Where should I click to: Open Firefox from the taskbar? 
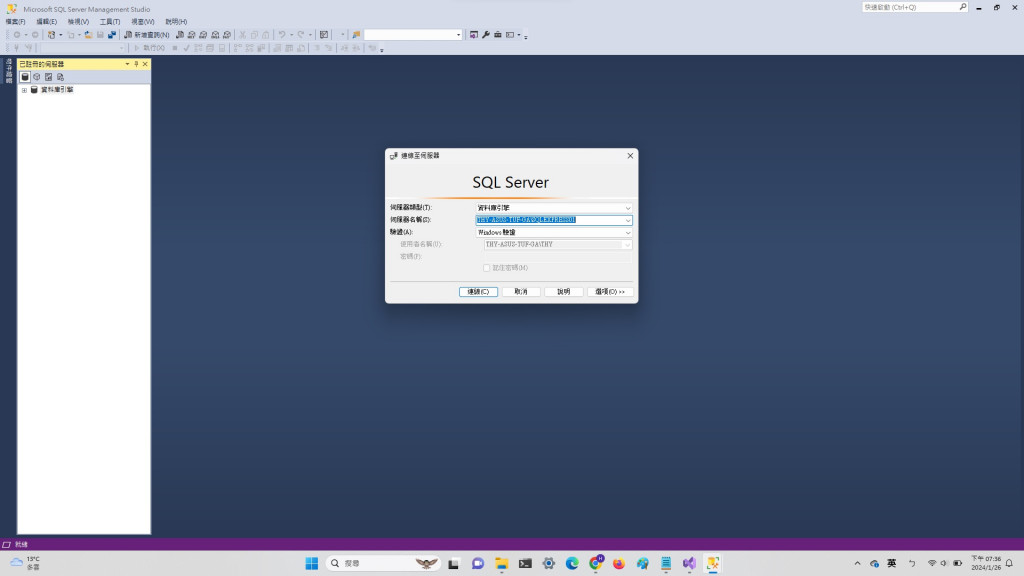point(618,563)
